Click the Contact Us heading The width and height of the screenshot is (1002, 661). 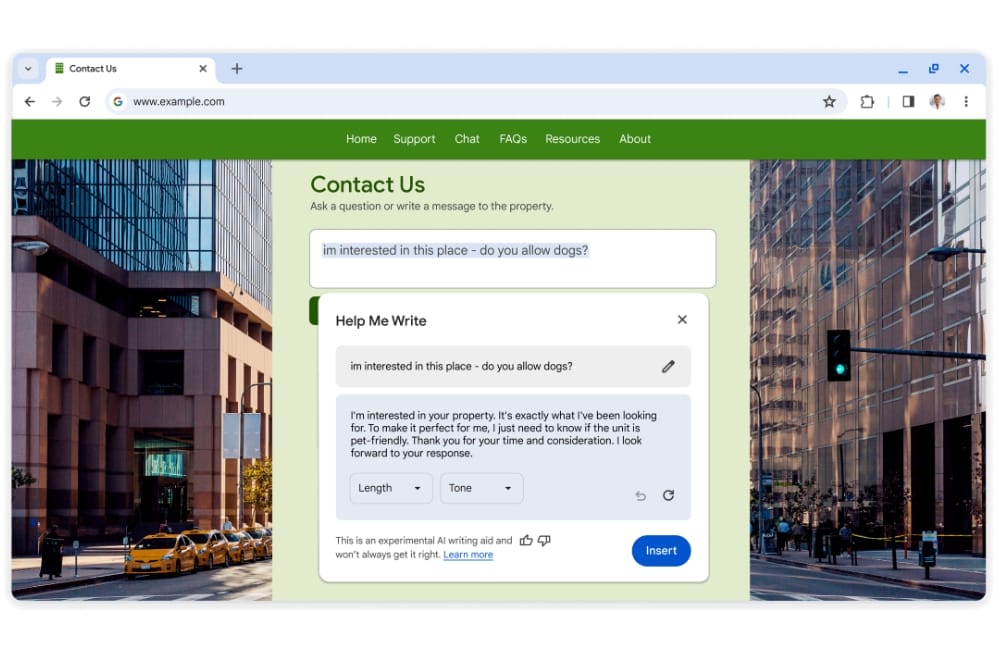coord(367,185)
